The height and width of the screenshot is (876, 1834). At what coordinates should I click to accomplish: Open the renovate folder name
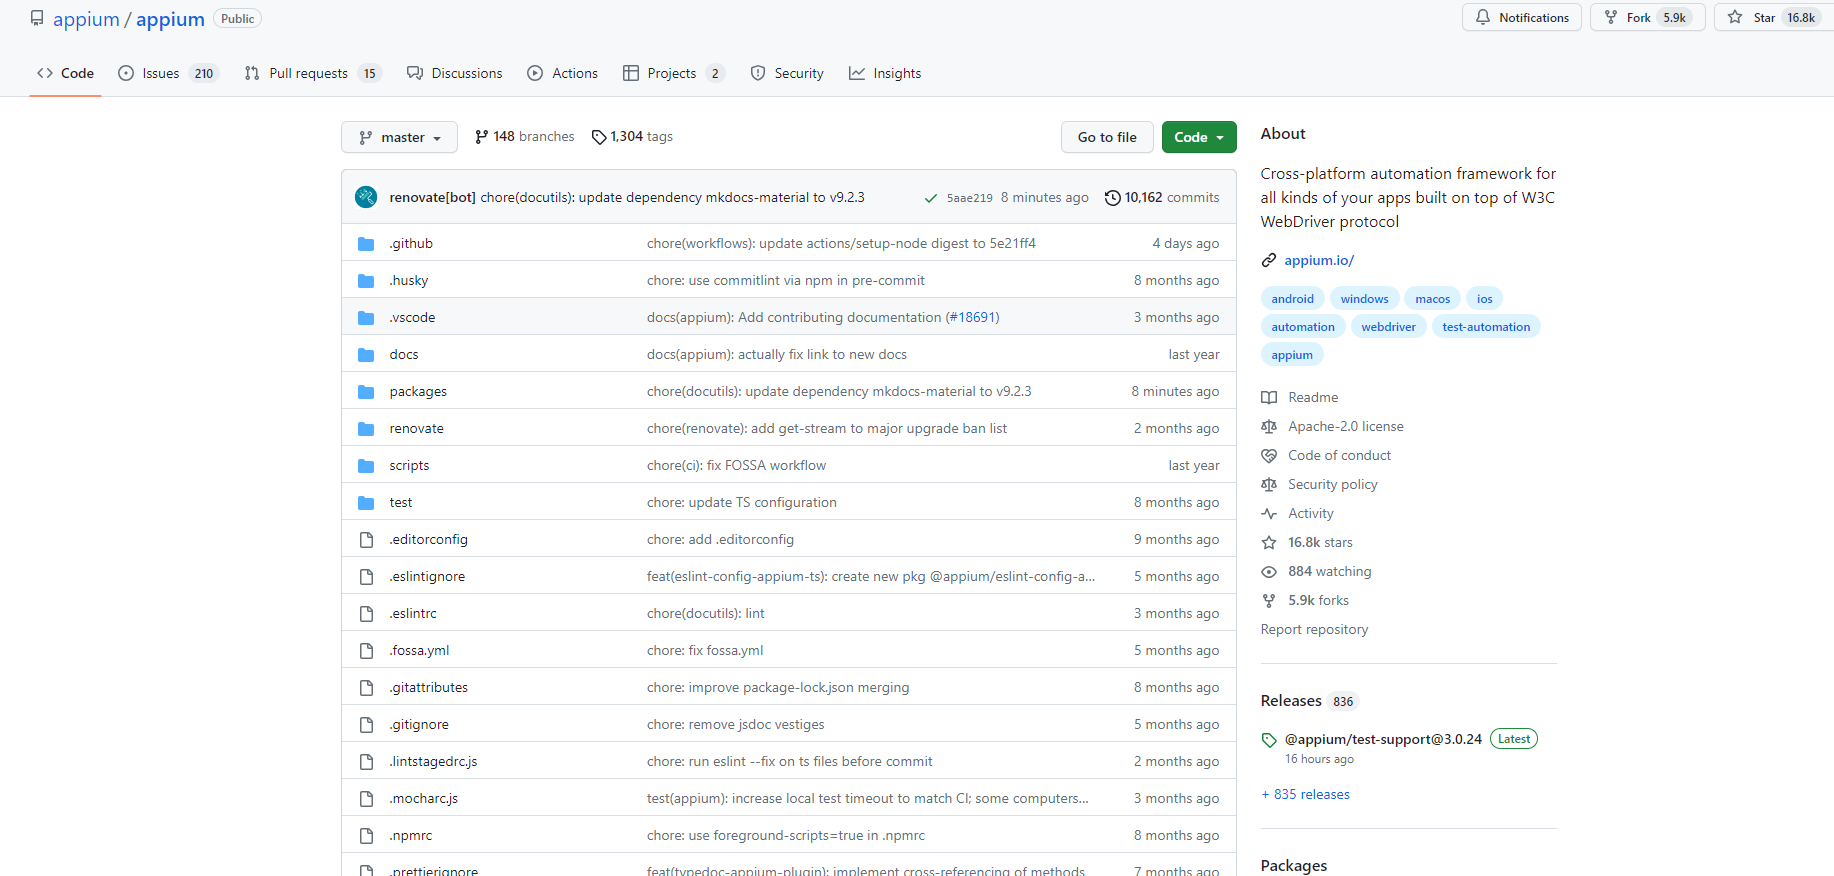[416, 429]
